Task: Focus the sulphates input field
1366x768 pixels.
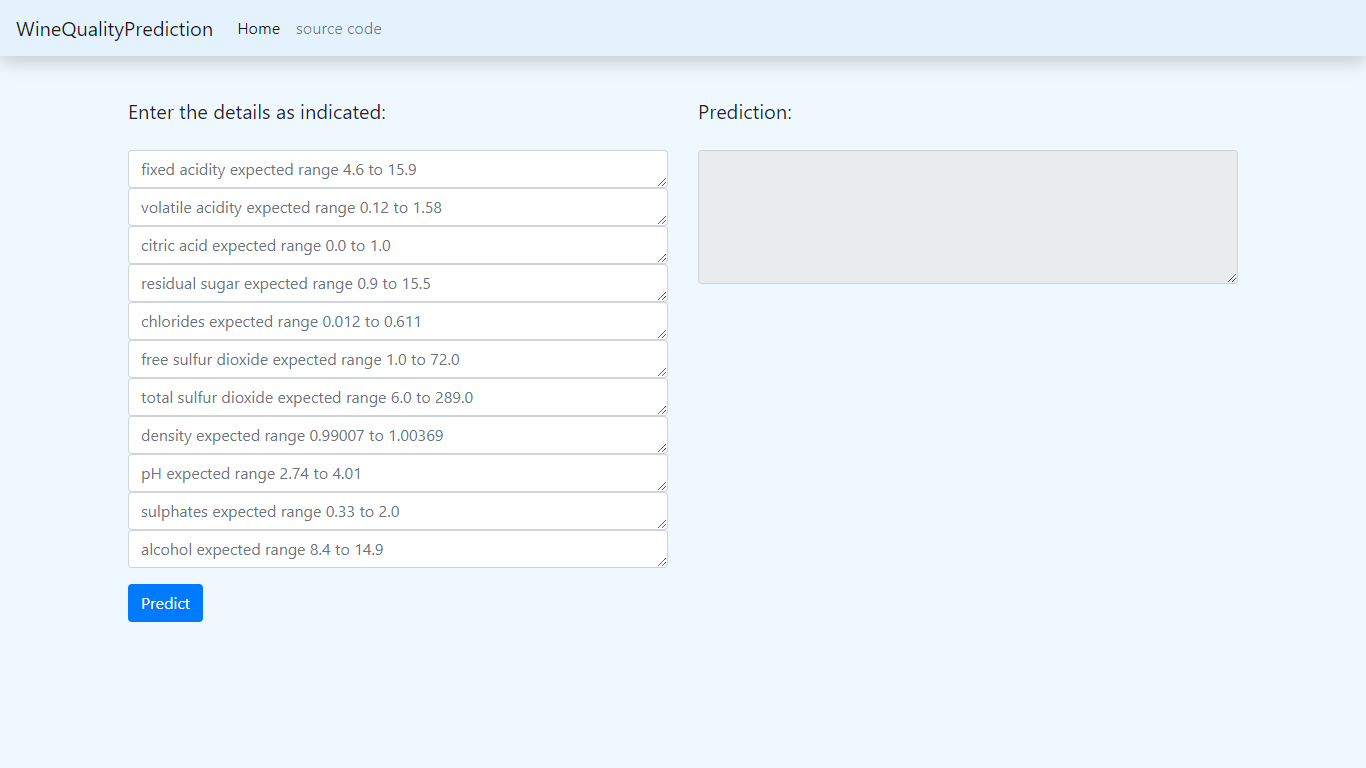Action: point(398,511)
